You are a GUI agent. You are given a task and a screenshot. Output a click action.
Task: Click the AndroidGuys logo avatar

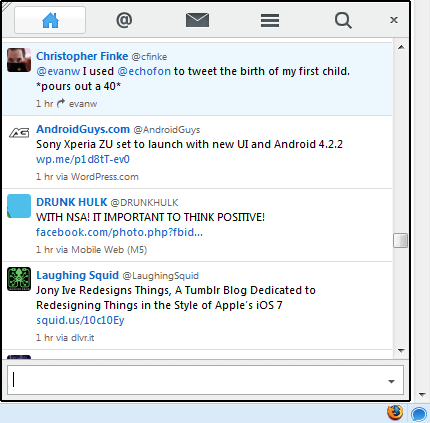tap(19, 133)
